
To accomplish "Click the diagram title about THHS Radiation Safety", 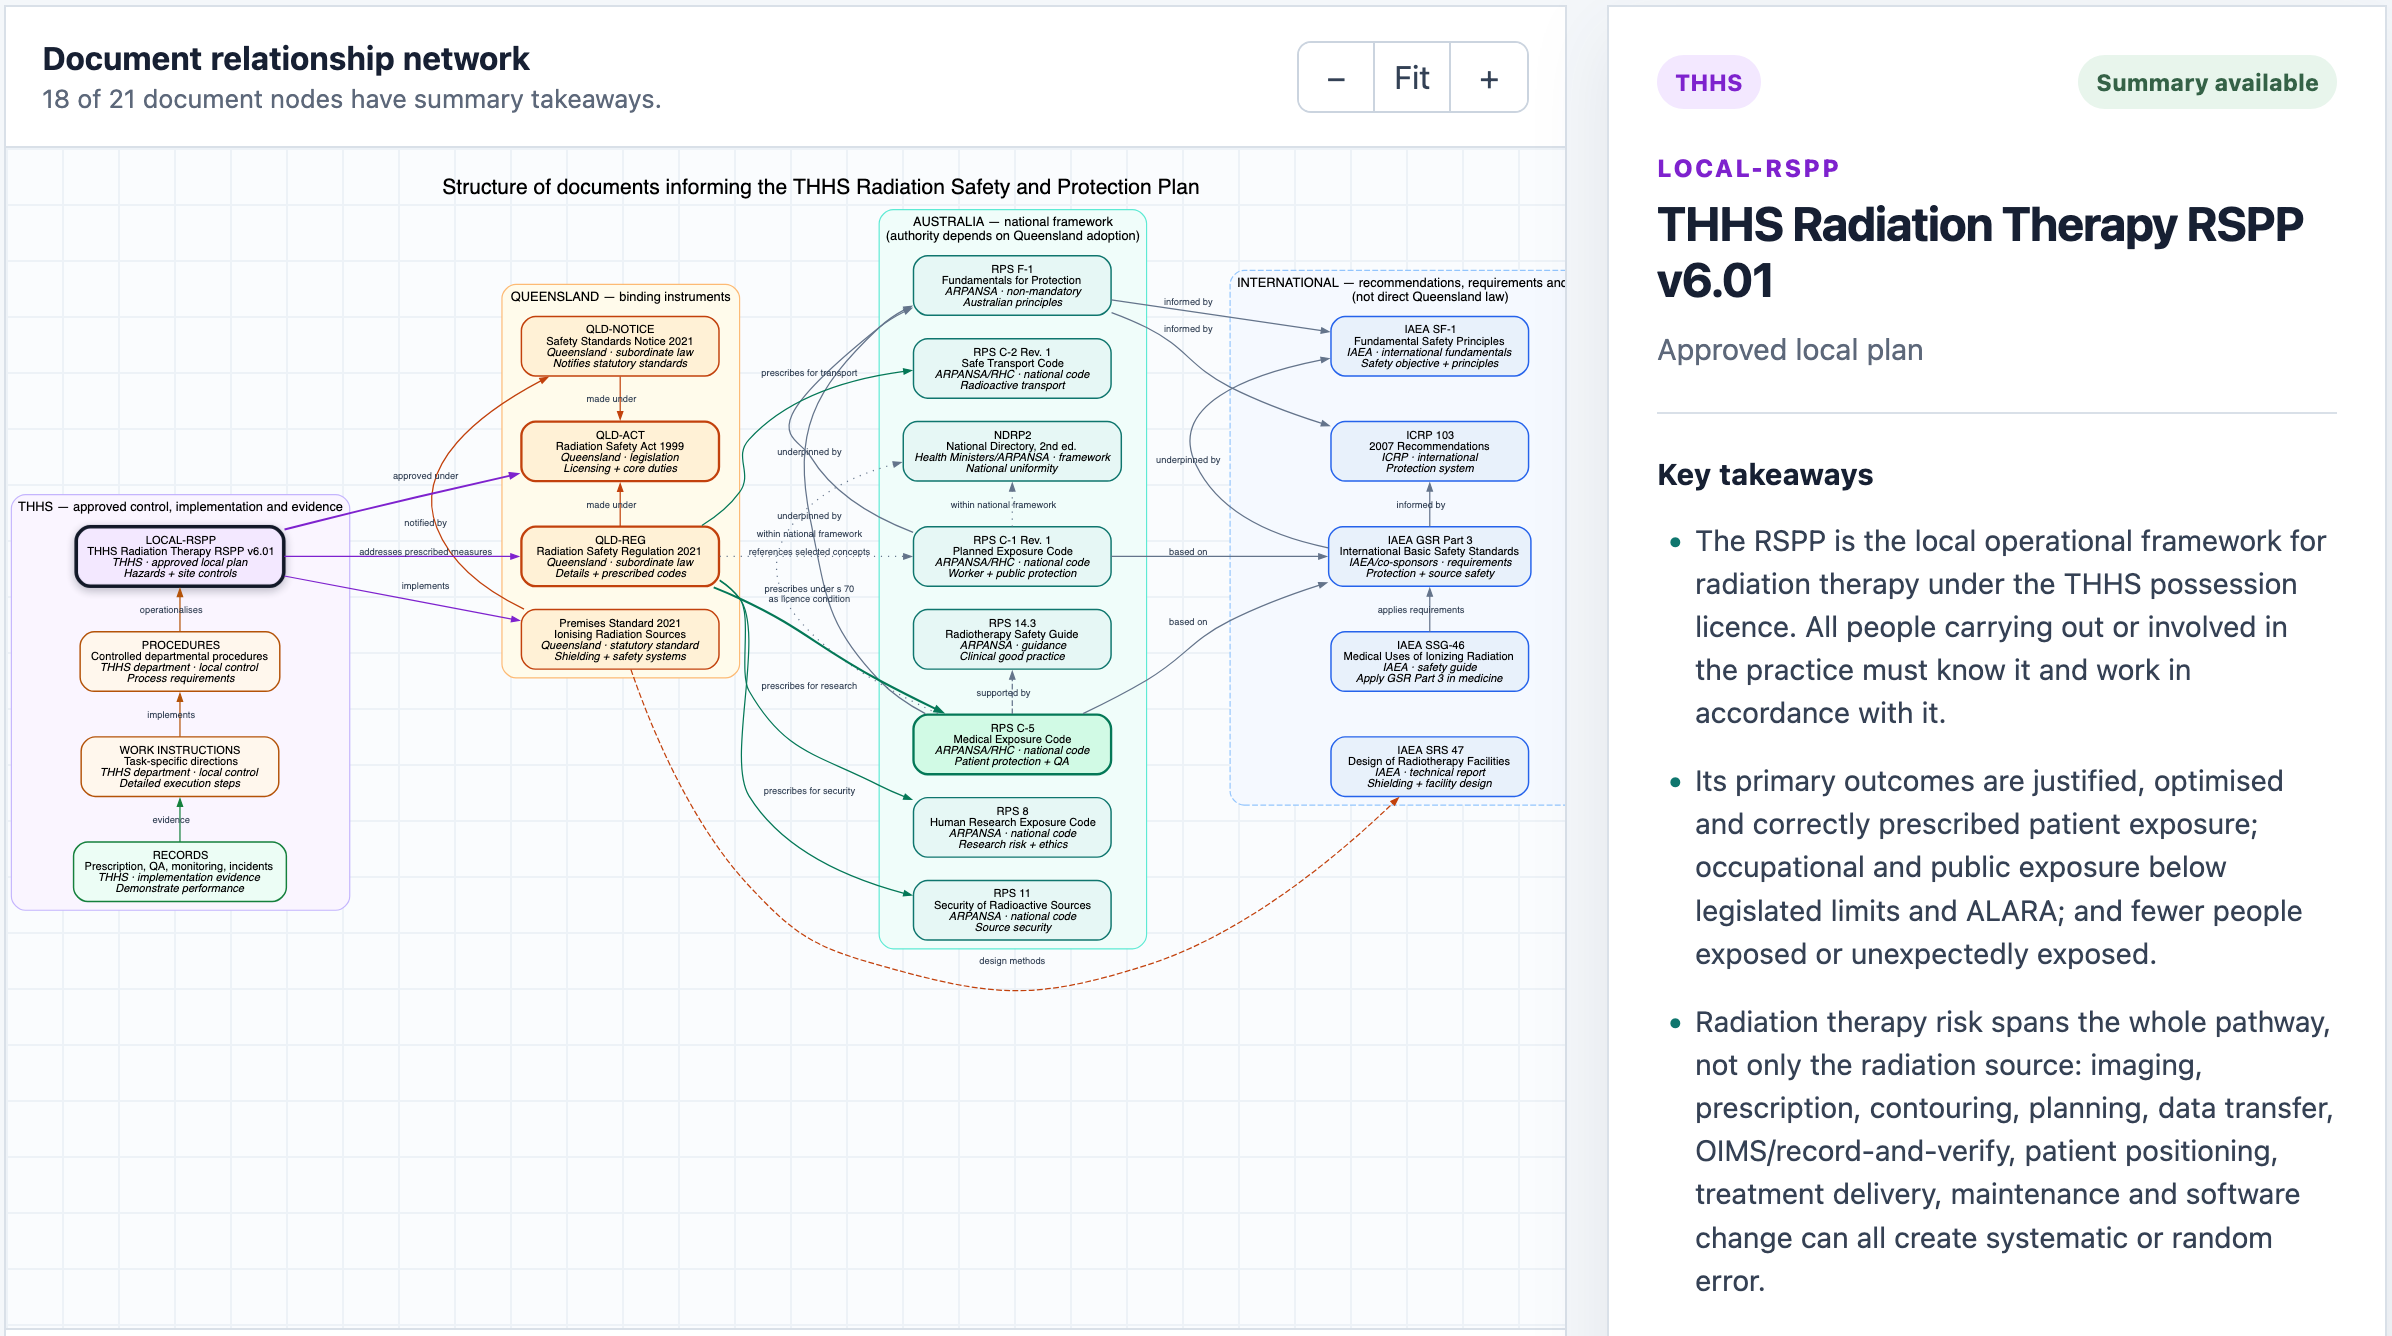I will click(x=820, y=187).
